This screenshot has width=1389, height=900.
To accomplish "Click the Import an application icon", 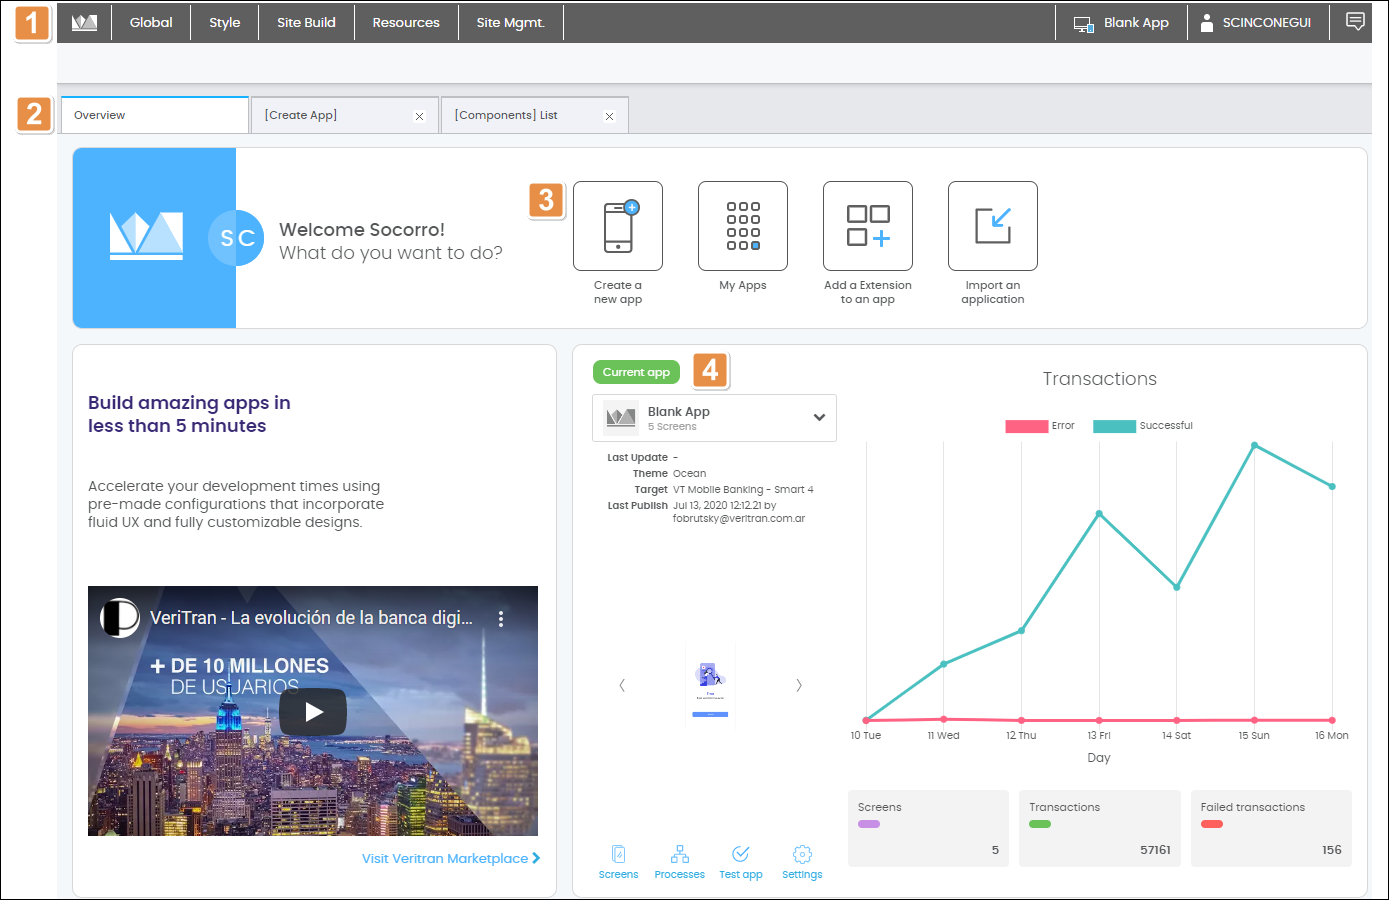I will coord(993,226).
